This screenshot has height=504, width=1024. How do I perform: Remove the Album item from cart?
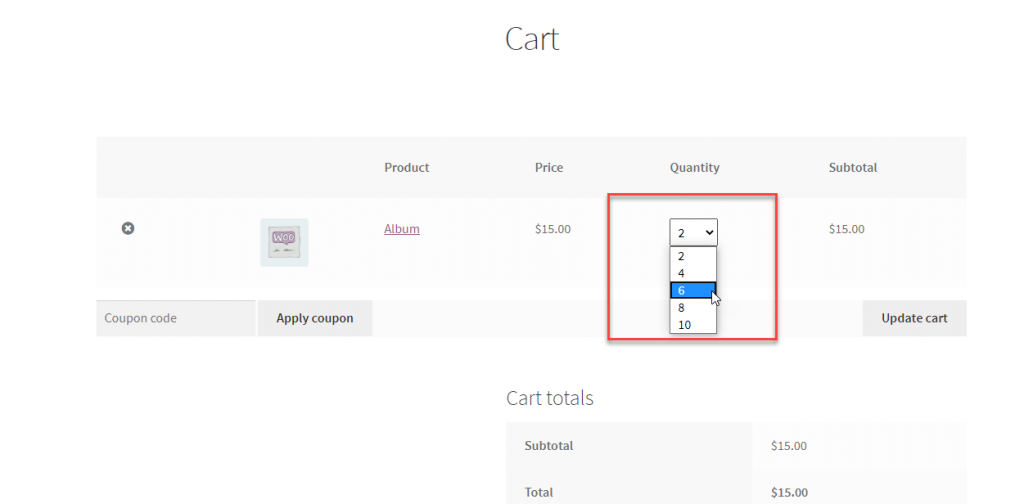coord(128,228)
